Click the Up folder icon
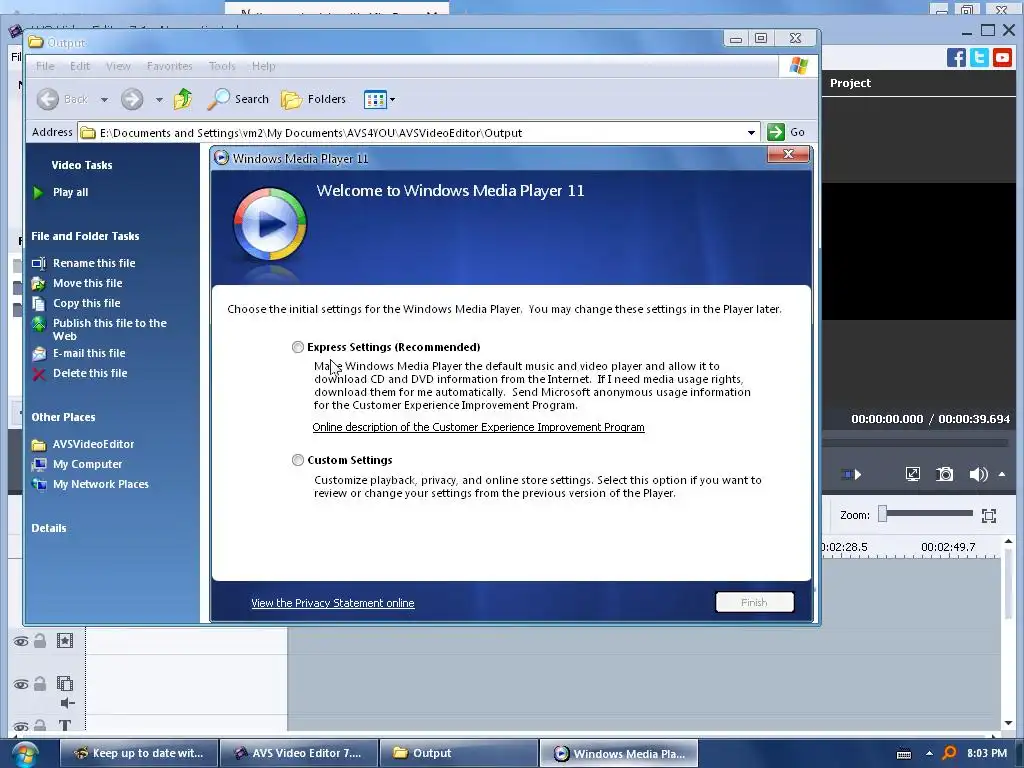This screenshot has height=768, width=1024. point(183,99)
